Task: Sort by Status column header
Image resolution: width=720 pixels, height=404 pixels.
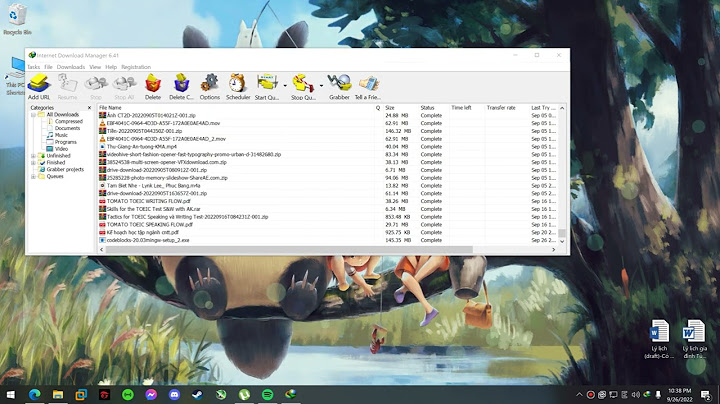Action: point(433,107)
